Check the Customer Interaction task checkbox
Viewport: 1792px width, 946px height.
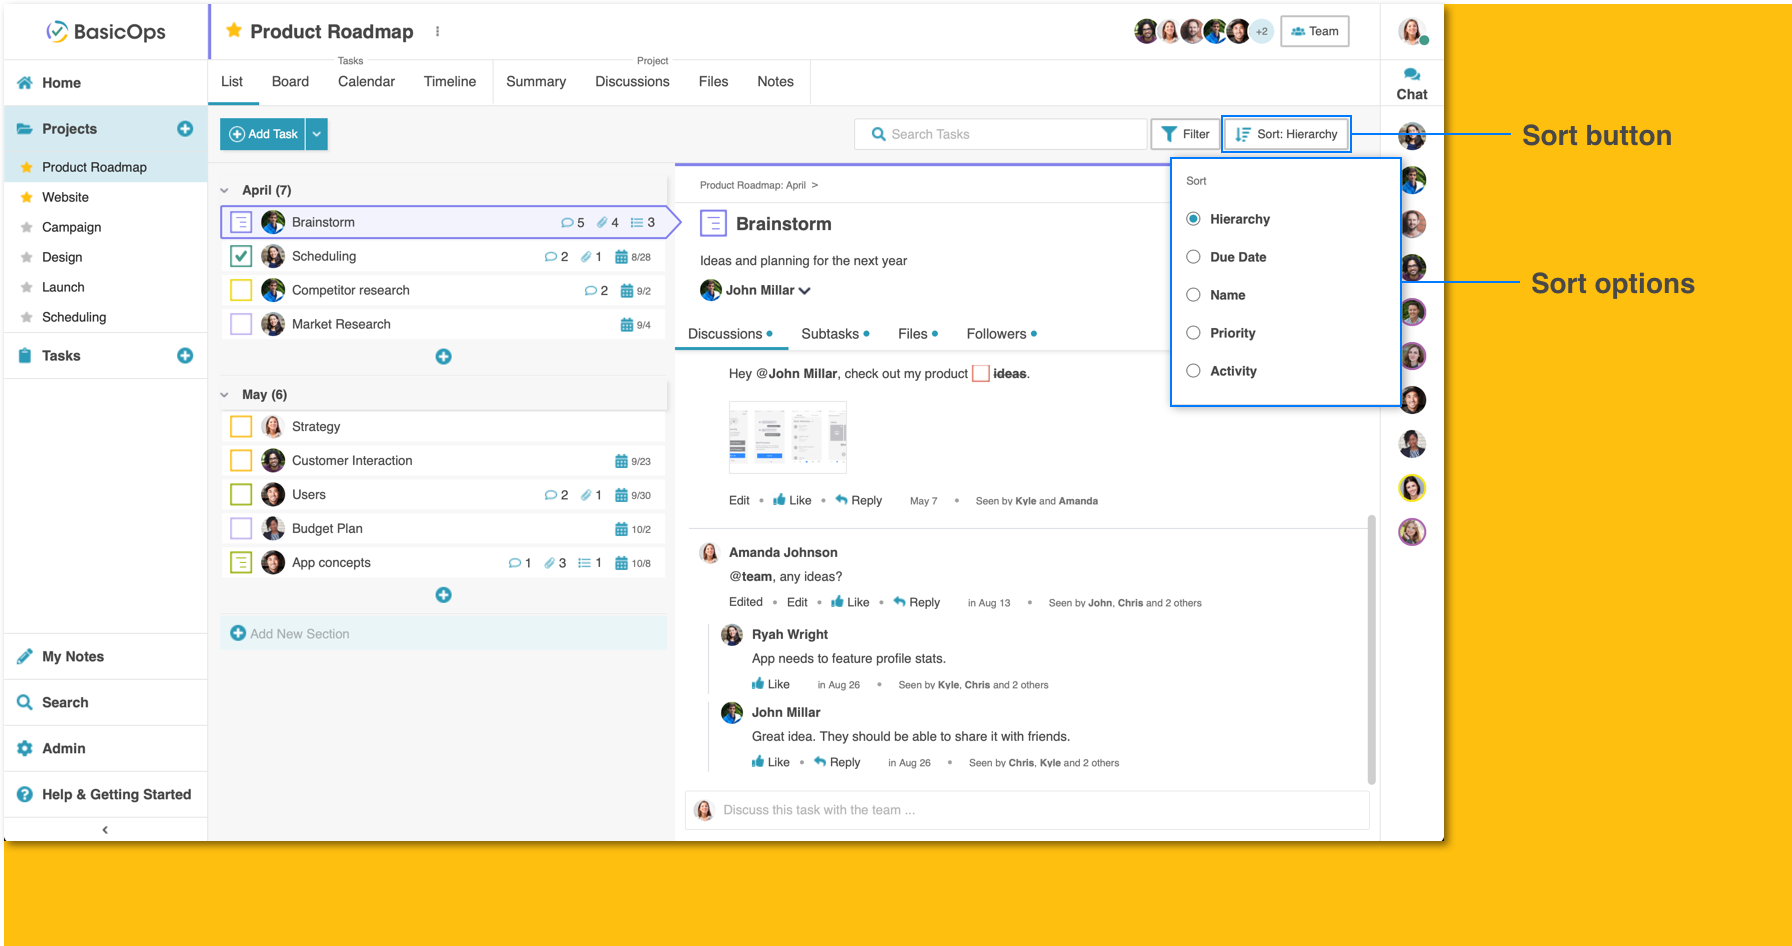click(x=241, y=461)
